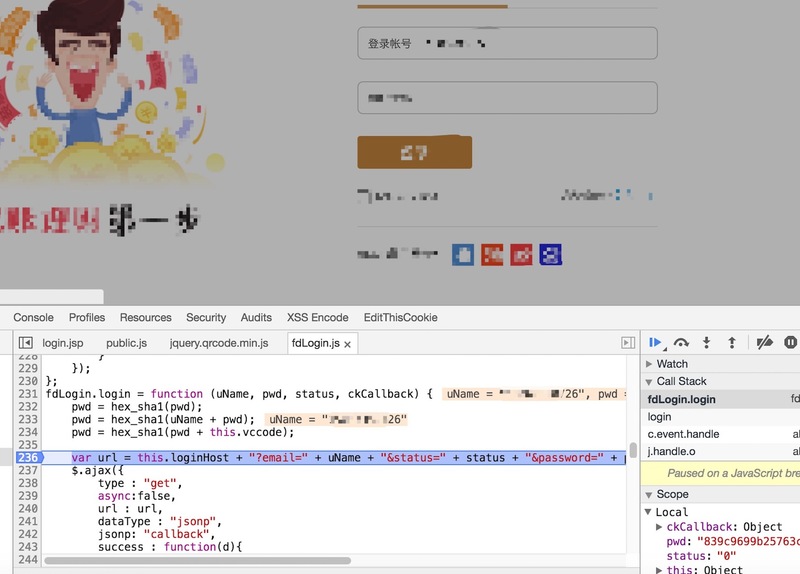Toggle pause on exceptions button

point(790,342)
